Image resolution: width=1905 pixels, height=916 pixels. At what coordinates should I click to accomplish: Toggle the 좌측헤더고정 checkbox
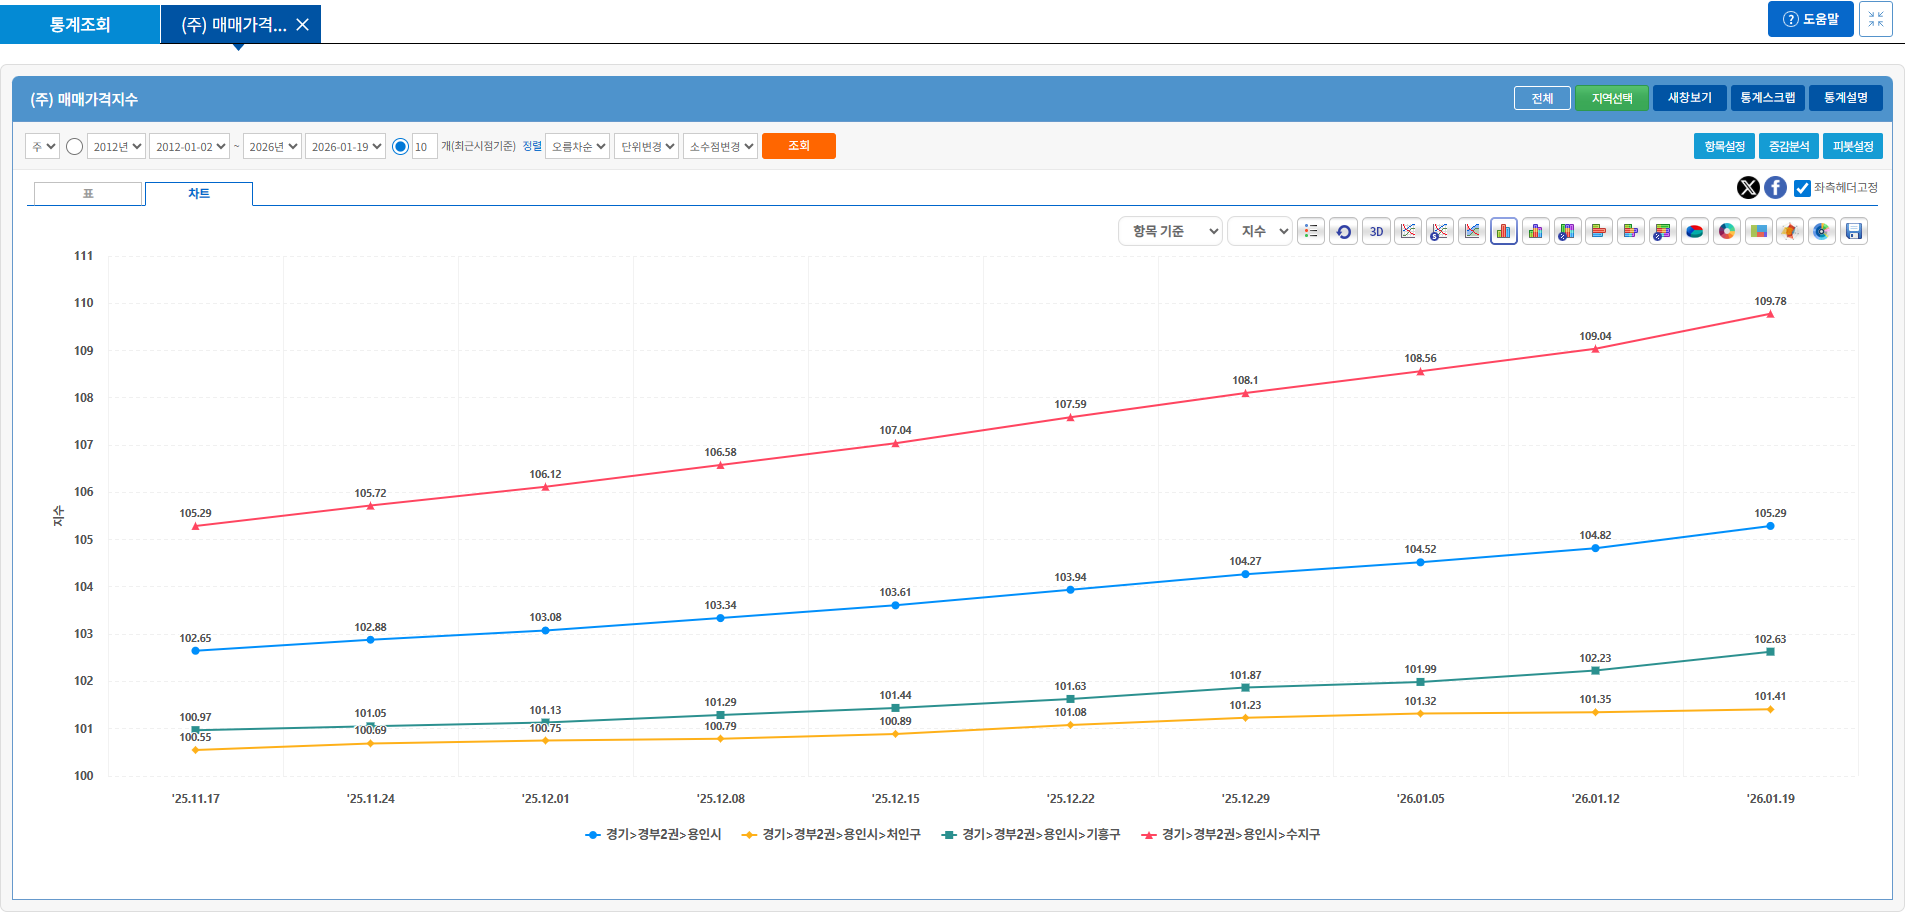[x=1802, y=188]
